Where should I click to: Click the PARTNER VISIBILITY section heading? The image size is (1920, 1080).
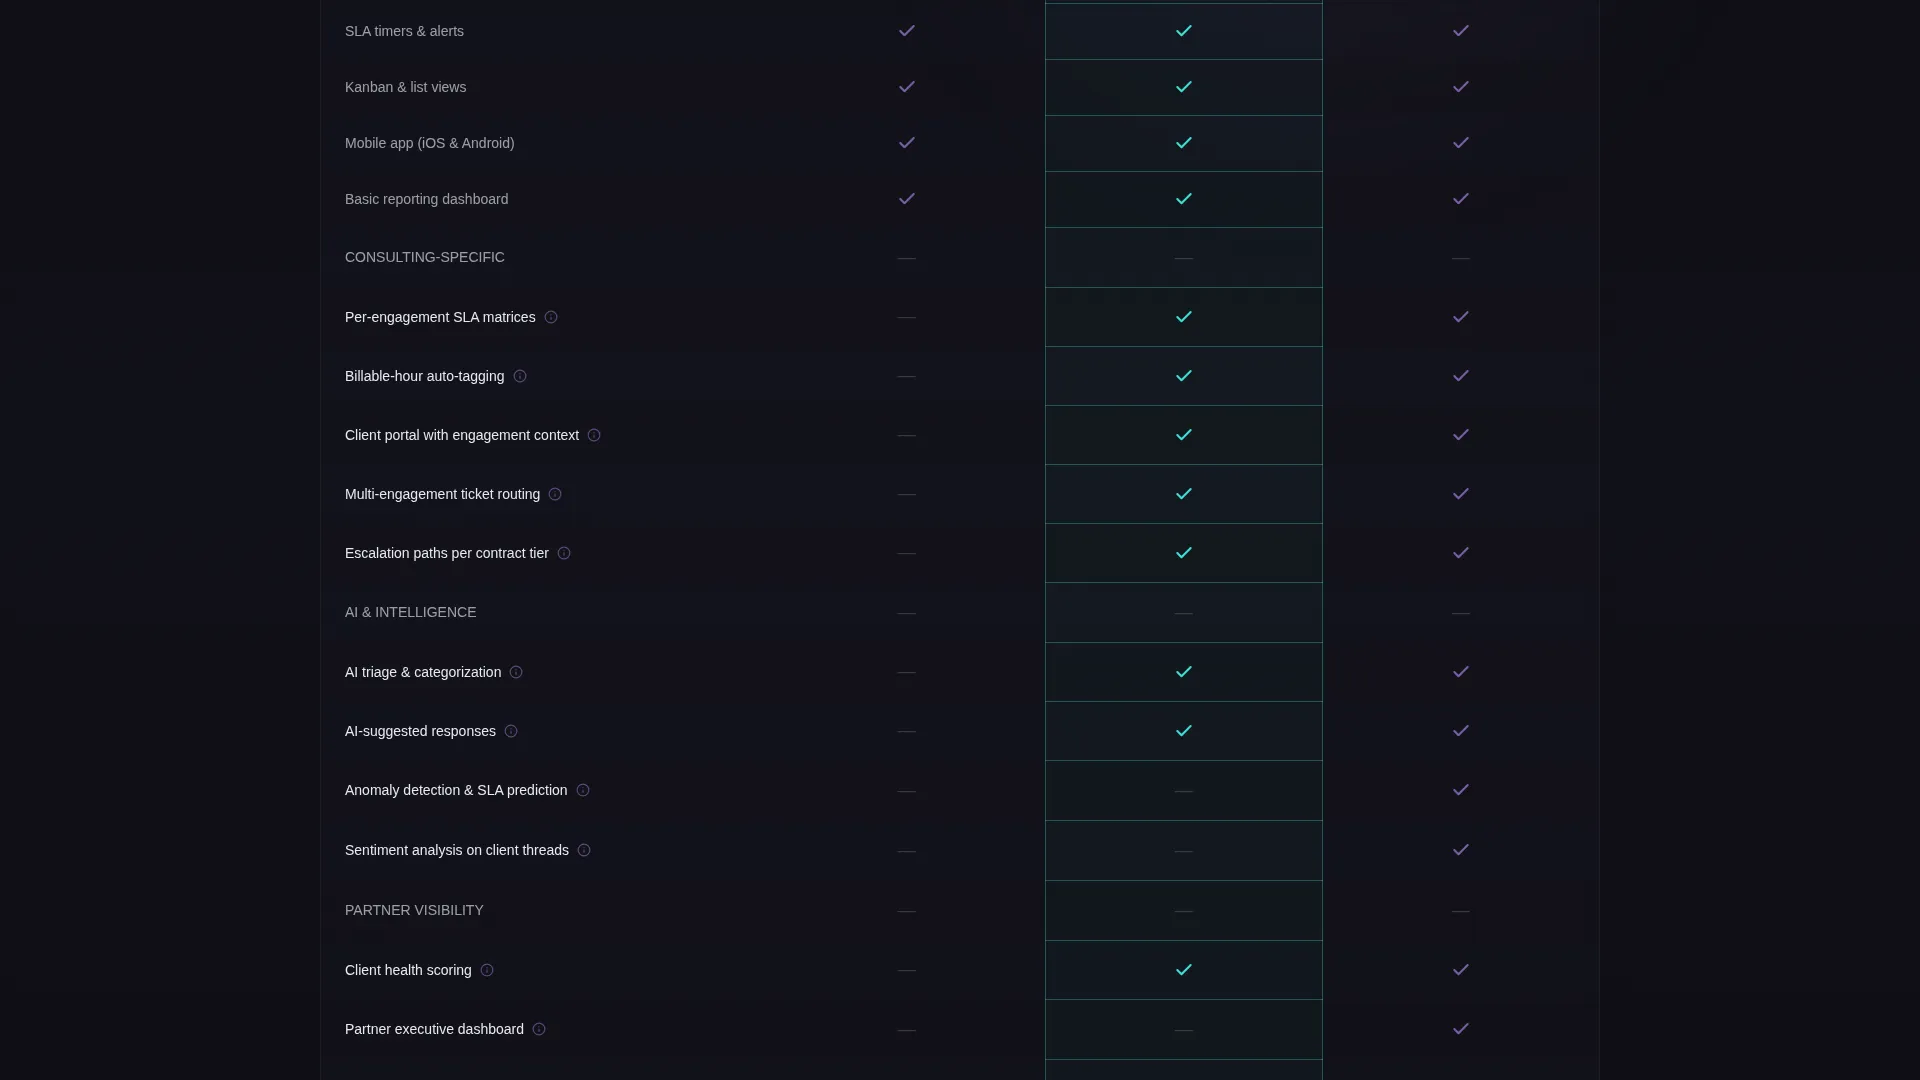[x=414, y=910]
